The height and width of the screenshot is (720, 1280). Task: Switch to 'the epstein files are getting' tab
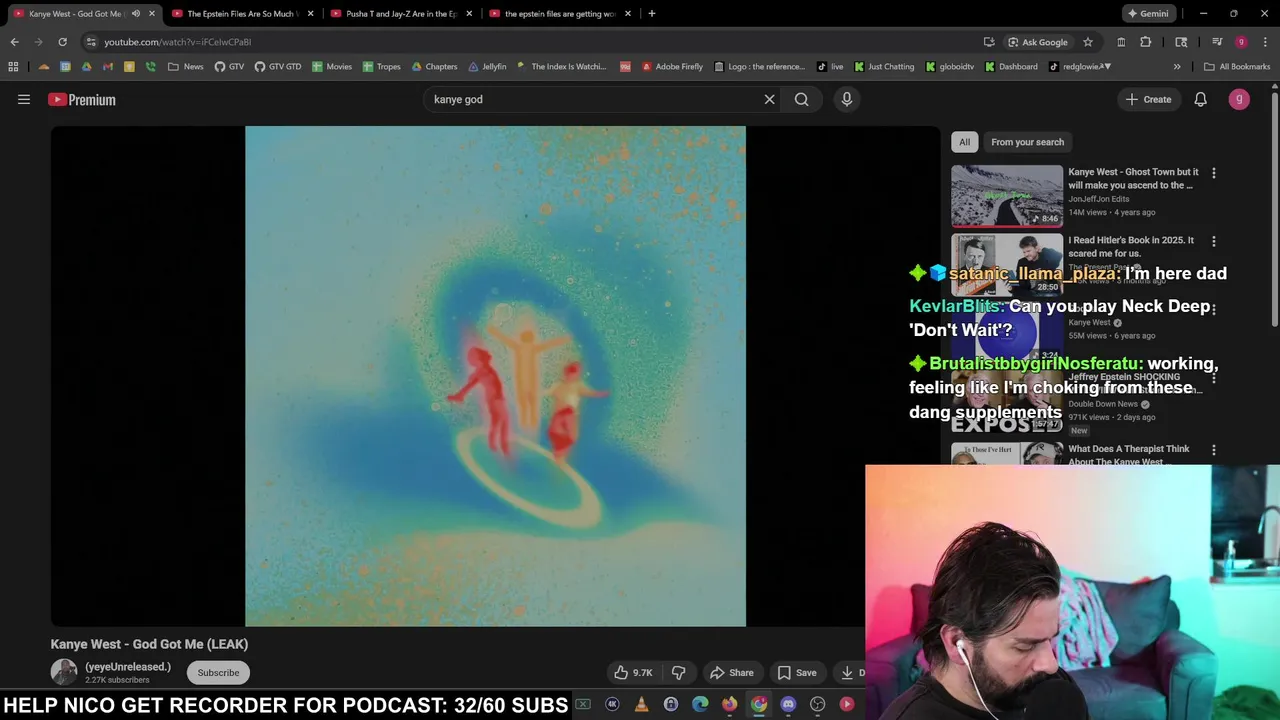click(x=558, y=14)
